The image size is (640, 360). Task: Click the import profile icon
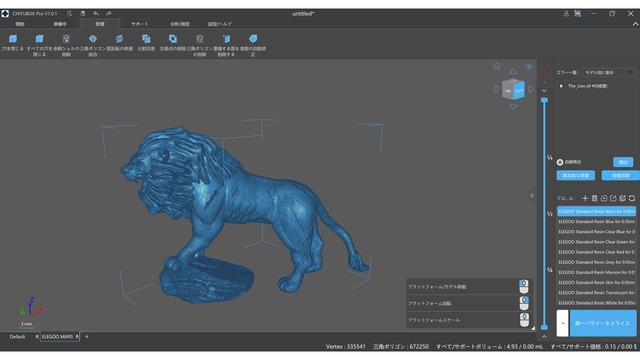604,198
